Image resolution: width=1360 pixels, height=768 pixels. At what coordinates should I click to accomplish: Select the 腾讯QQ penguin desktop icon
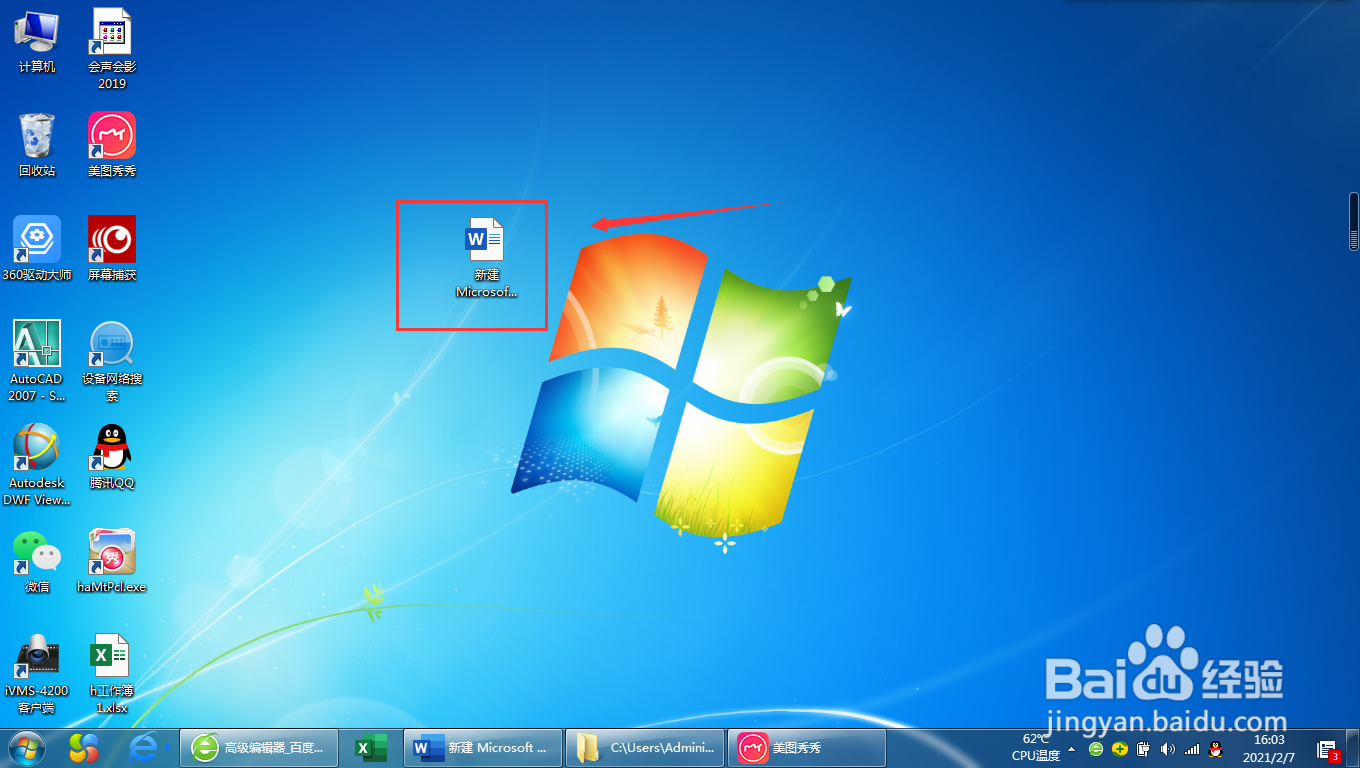(x=112, y=457)
